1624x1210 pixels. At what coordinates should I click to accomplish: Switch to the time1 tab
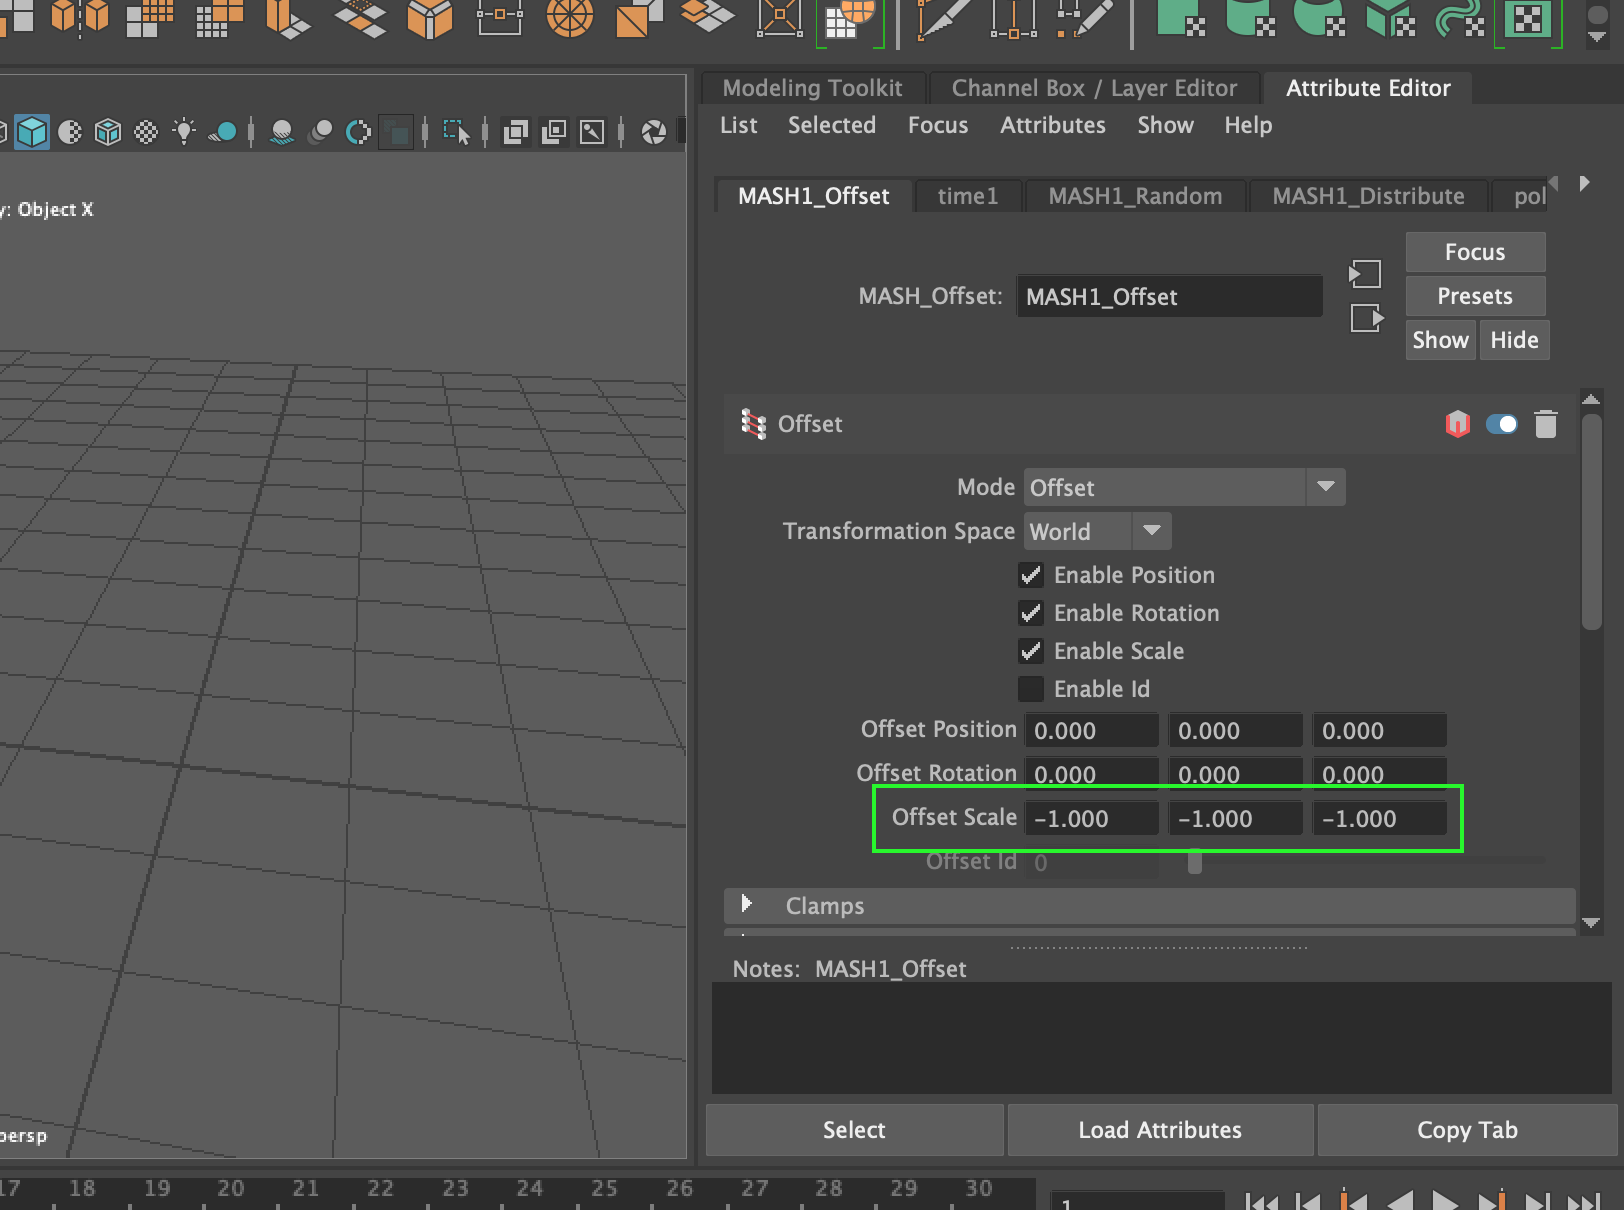(x=967, y=196)
